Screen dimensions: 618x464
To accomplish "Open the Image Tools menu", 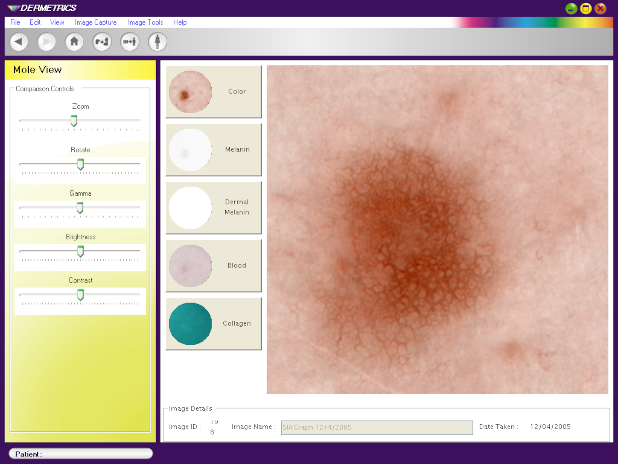I will pos(145,21).
